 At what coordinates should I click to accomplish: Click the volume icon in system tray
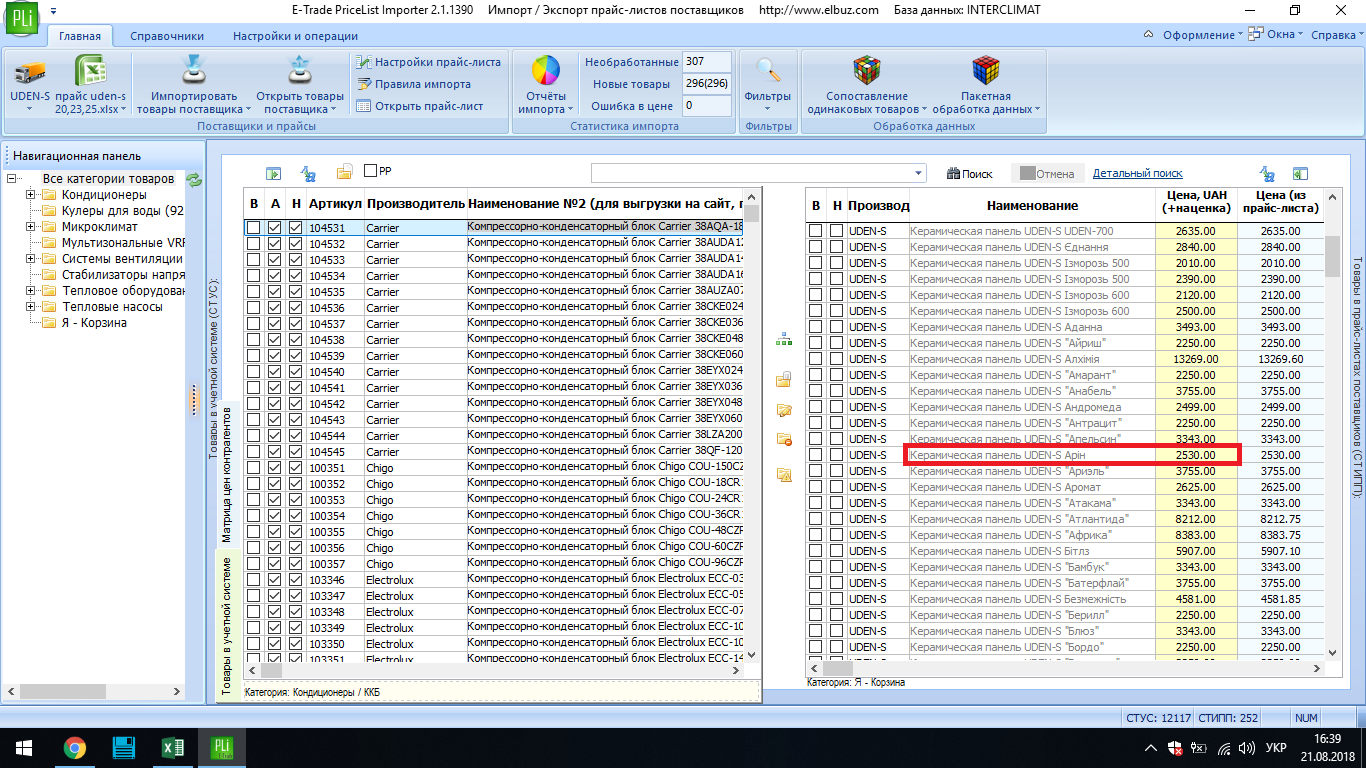click(1245, 748)
